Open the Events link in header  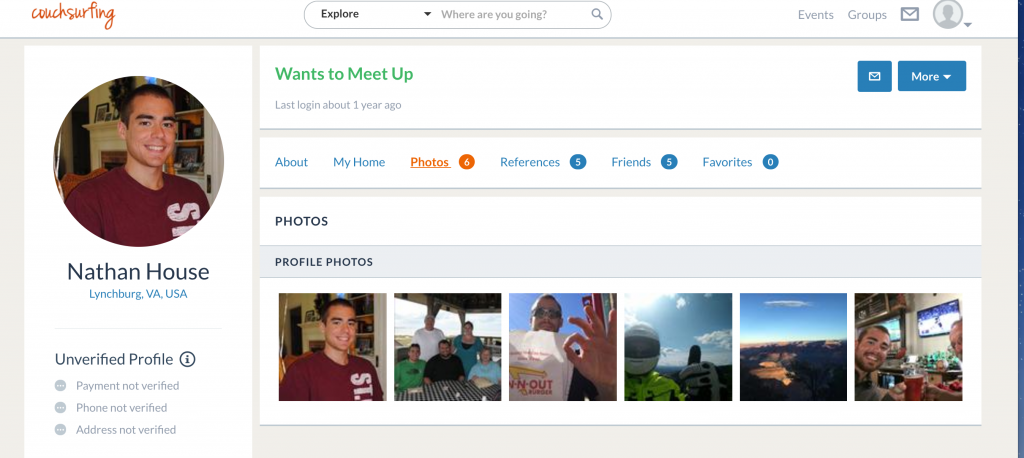coord(815,15)
